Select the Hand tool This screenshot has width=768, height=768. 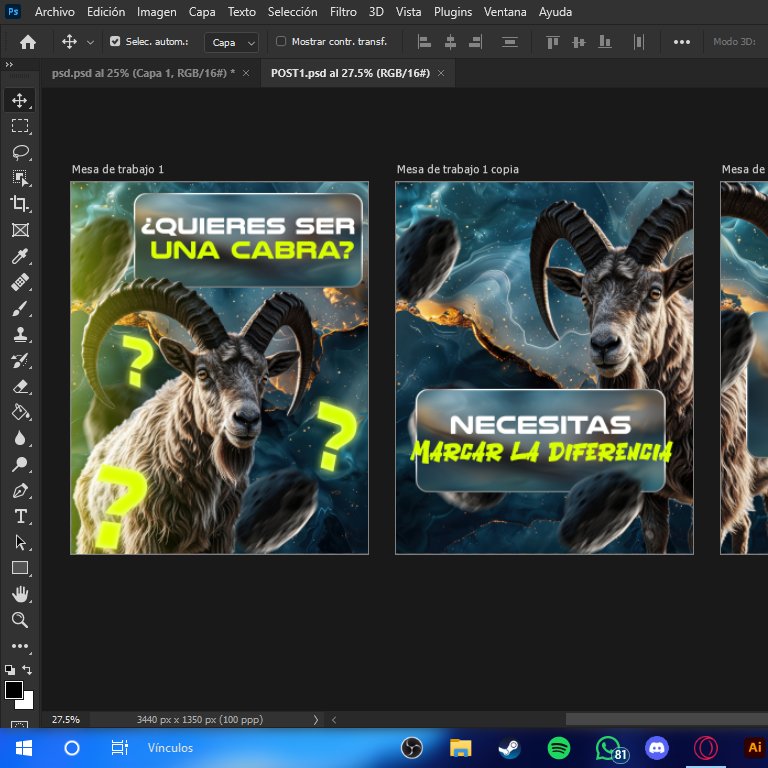pyautogui.click(x=20, y=594)
